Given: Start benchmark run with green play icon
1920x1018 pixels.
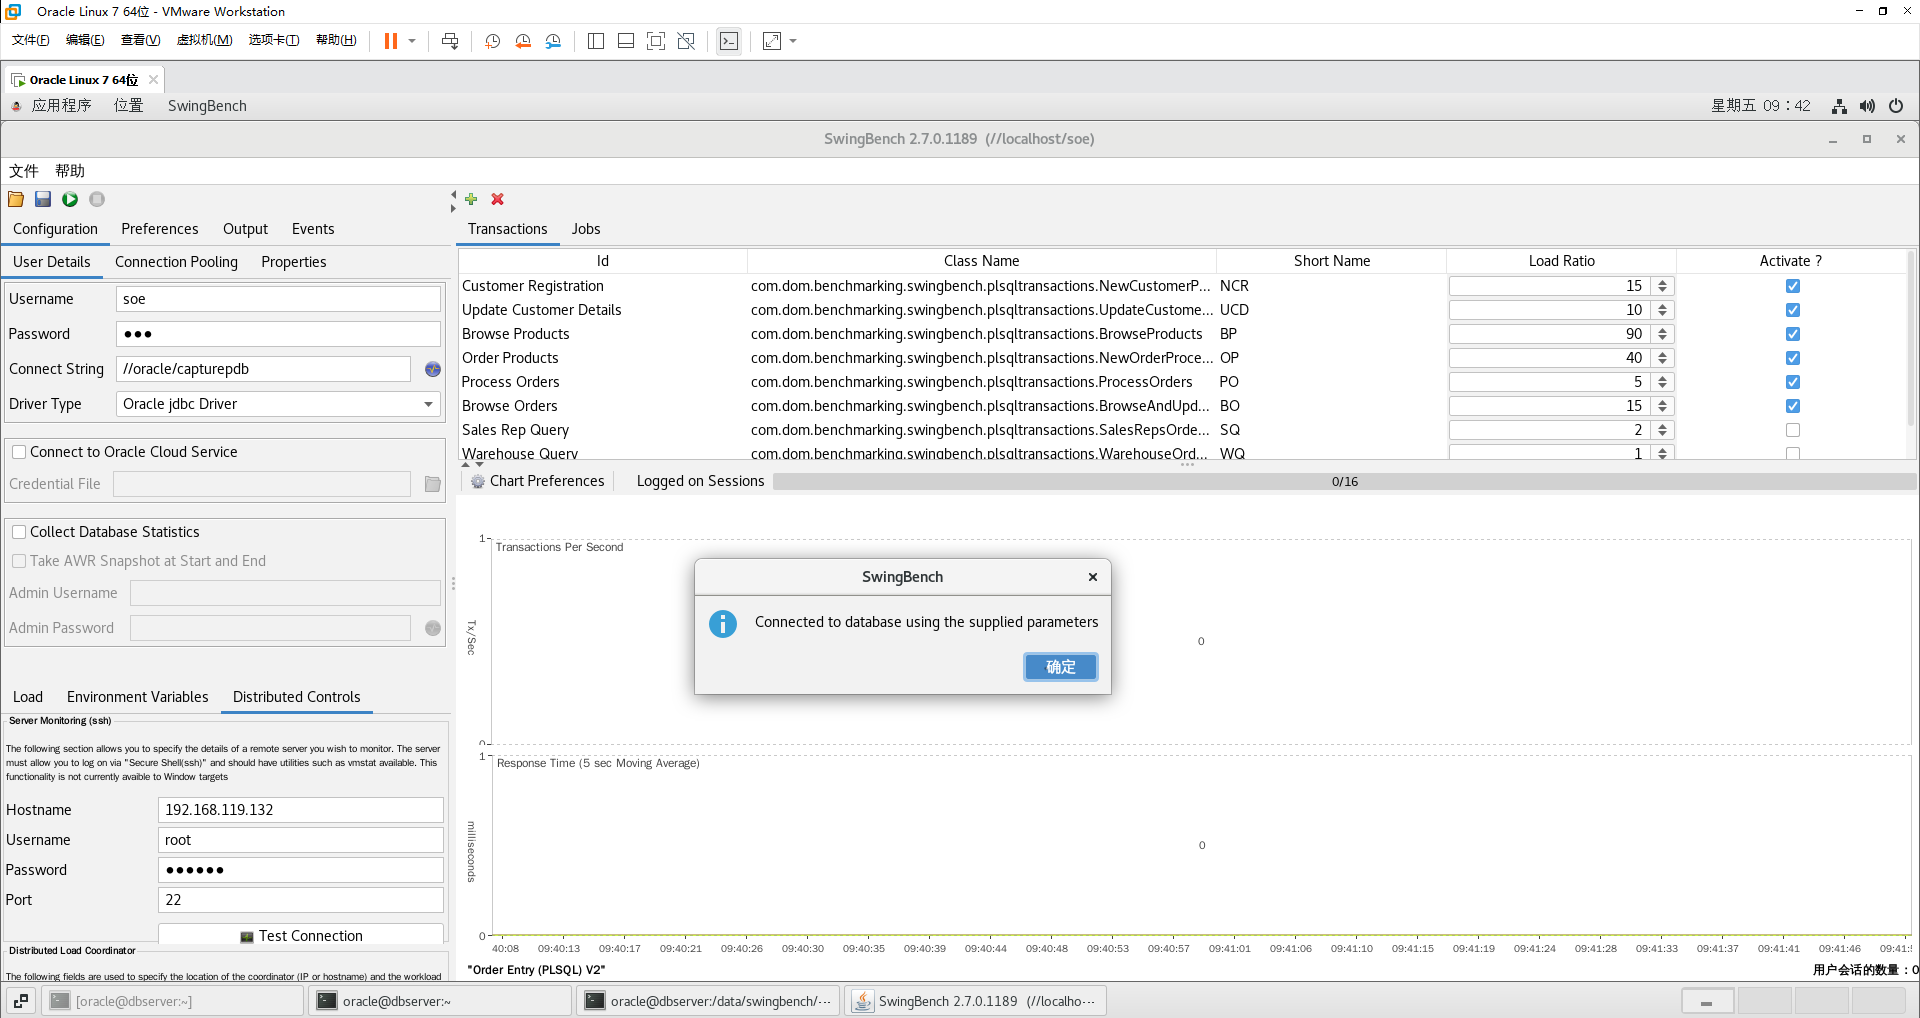Looking at the screenshot, I should (x=70, y=199).
